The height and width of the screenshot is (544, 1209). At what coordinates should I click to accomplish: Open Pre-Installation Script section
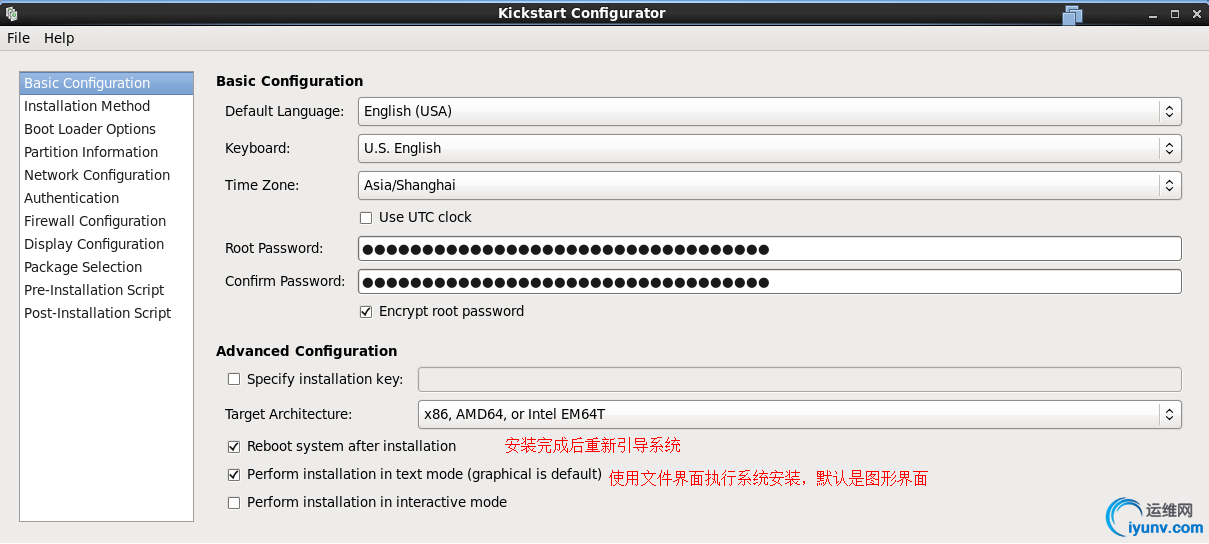(x=106, y=290)
